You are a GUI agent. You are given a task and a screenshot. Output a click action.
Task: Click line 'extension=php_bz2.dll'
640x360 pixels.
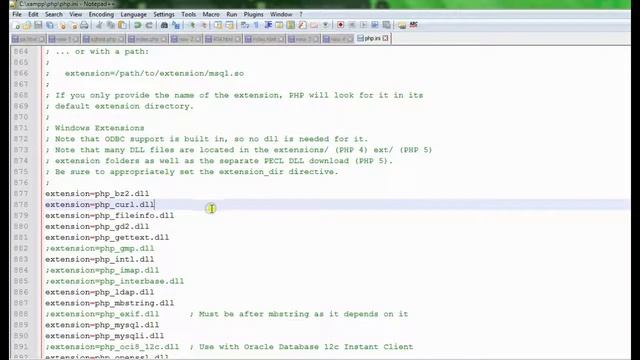(x=97, y=193)
